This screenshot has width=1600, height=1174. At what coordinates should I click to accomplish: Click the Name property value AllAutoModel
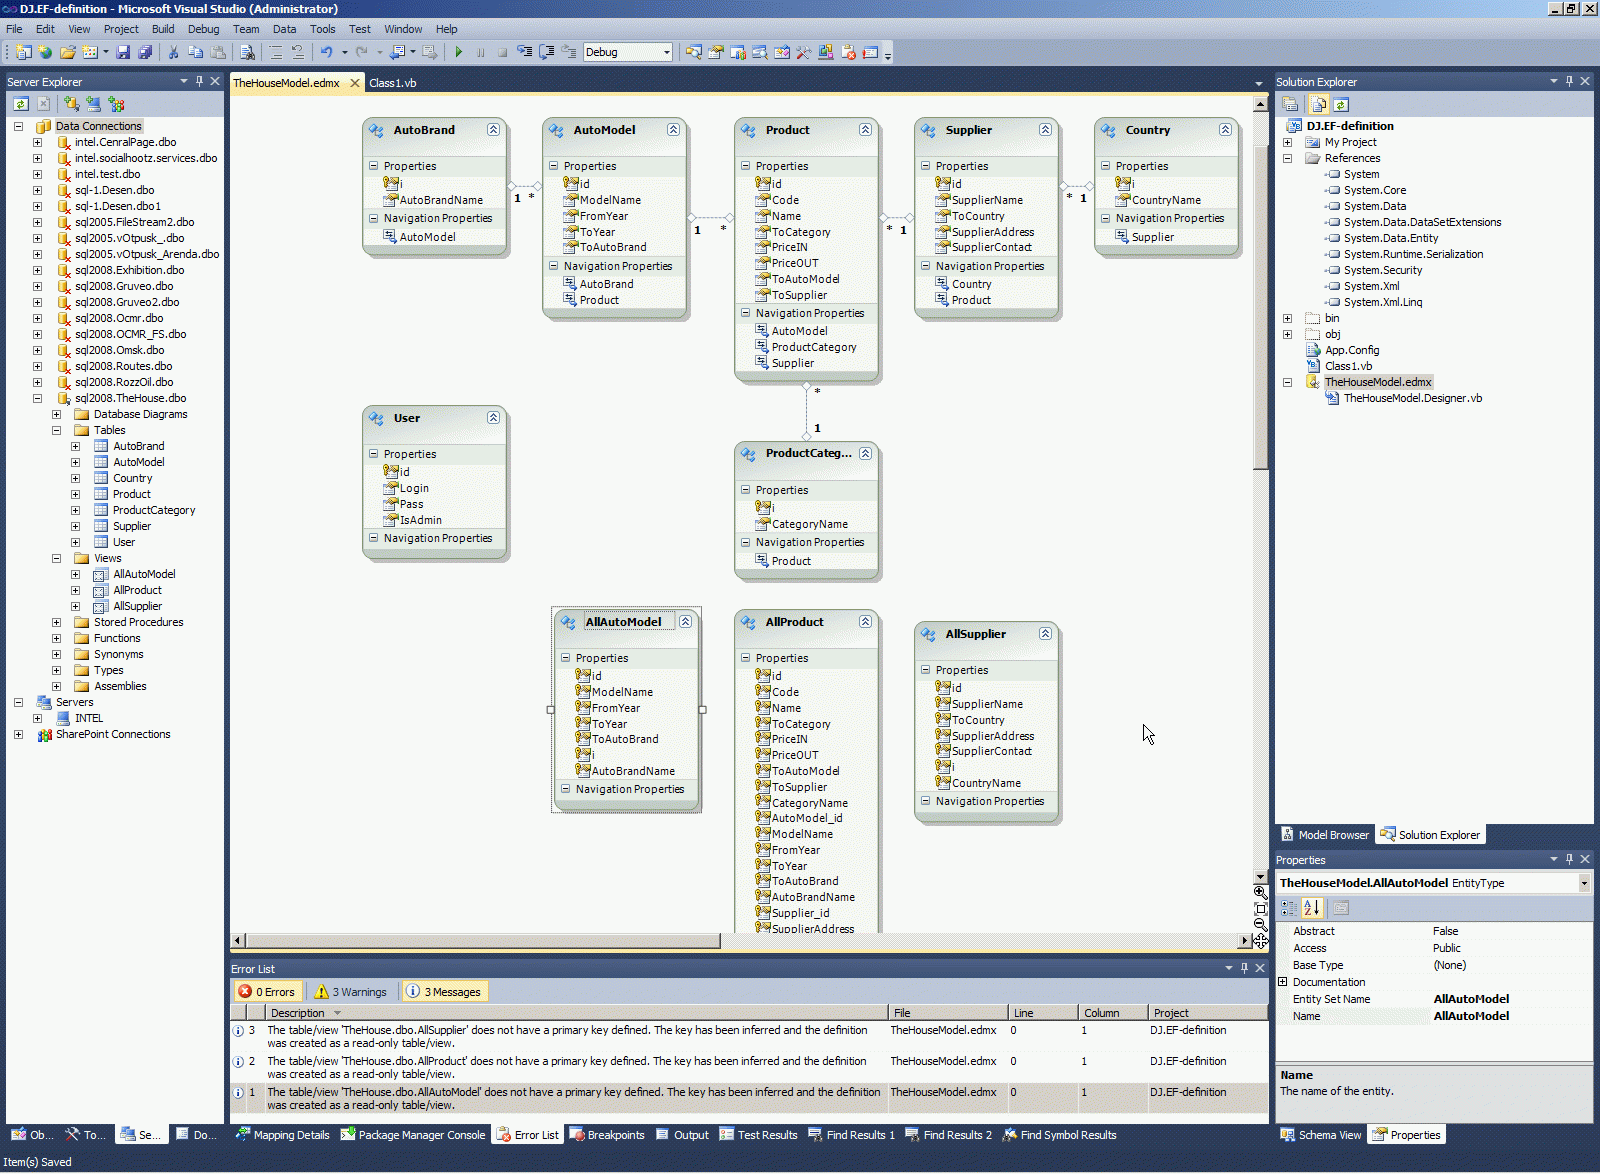pyautogui.click(x=1471, y=1016)
